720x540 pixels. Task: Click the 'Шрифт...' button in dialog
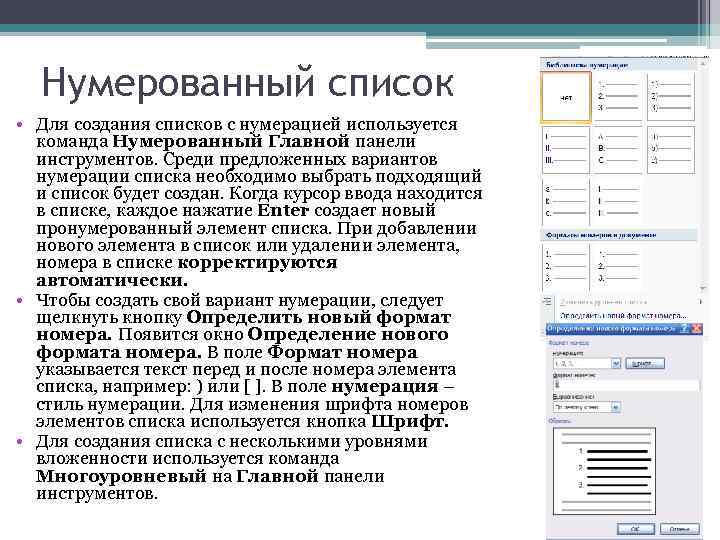[x=645, y=363]
